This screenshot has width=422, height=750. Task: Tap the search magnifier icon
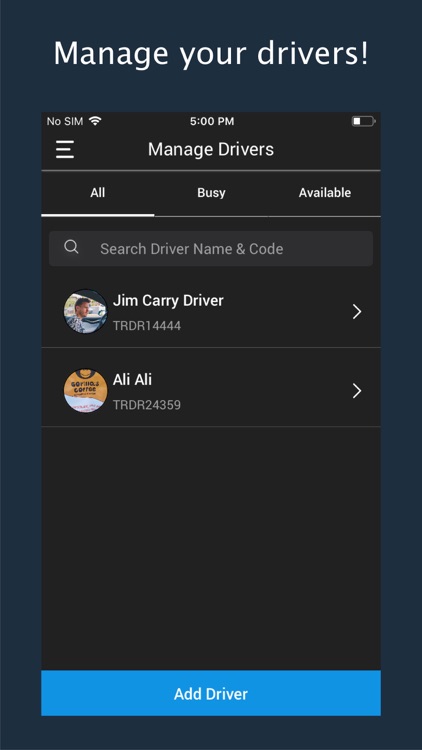71,247
